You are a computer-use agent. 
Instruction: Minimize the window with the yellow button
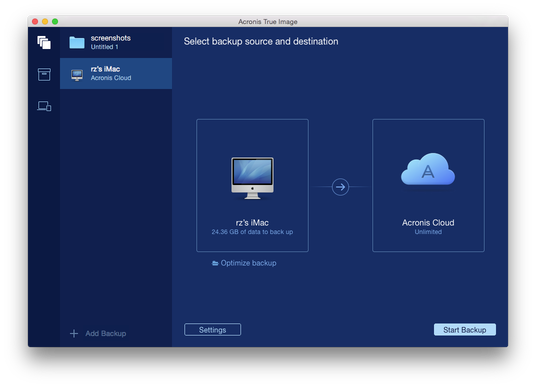coord(45,22)
